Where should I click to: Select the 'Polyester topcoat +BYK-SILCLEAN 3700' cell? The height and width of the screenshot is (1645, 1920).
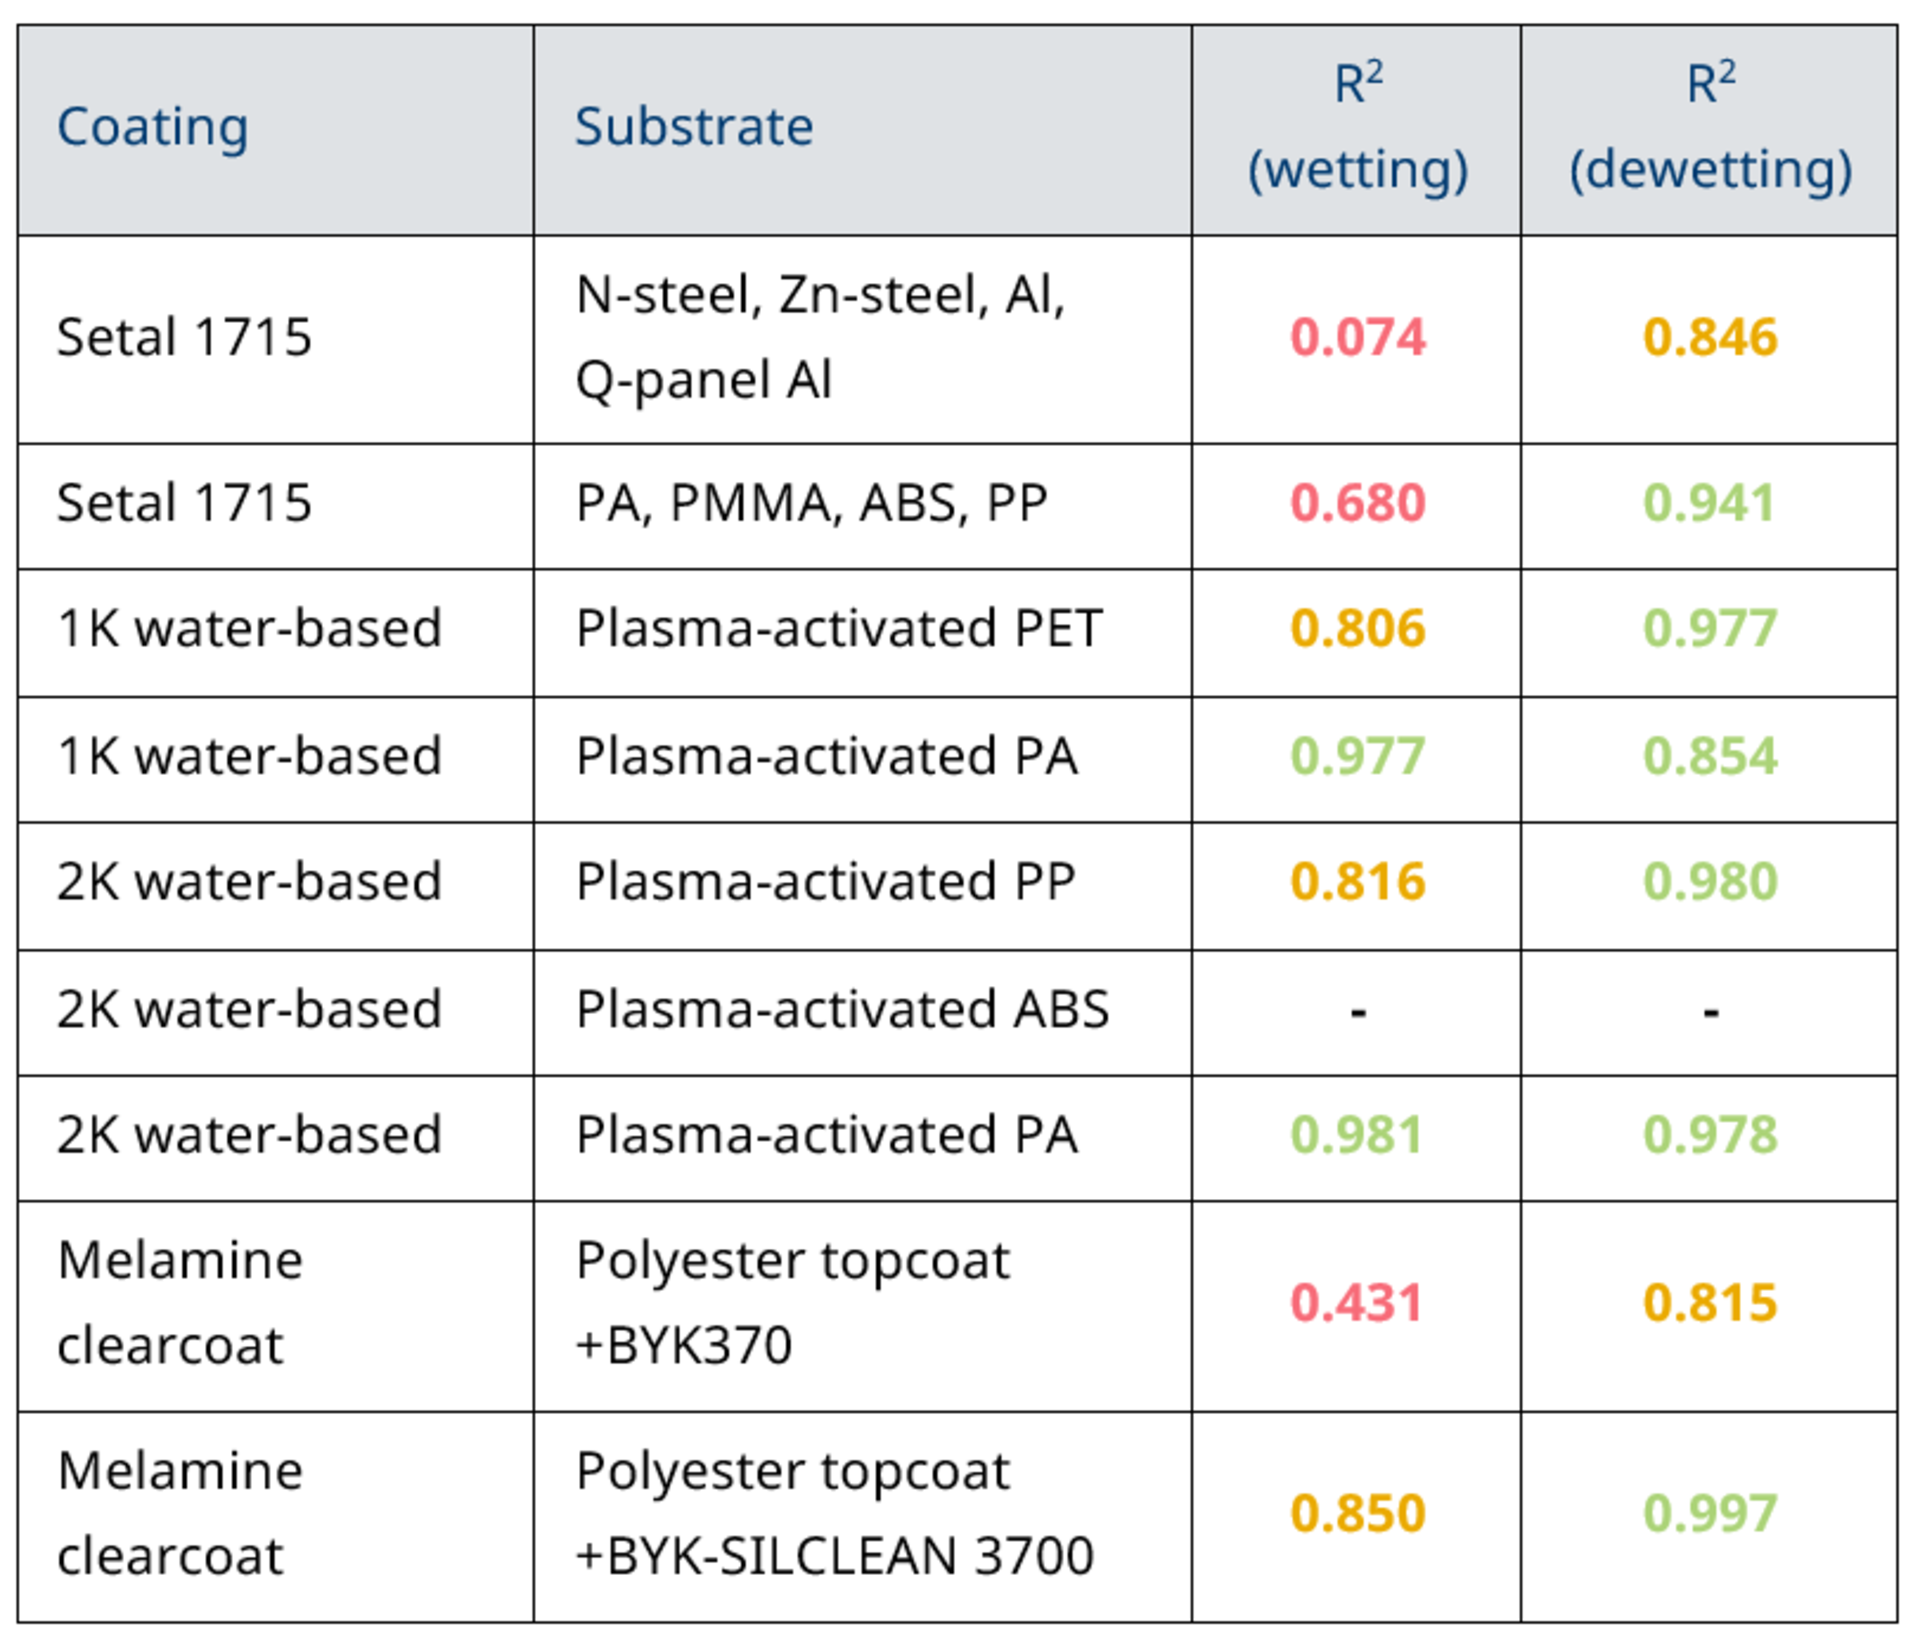(834, 1514)
